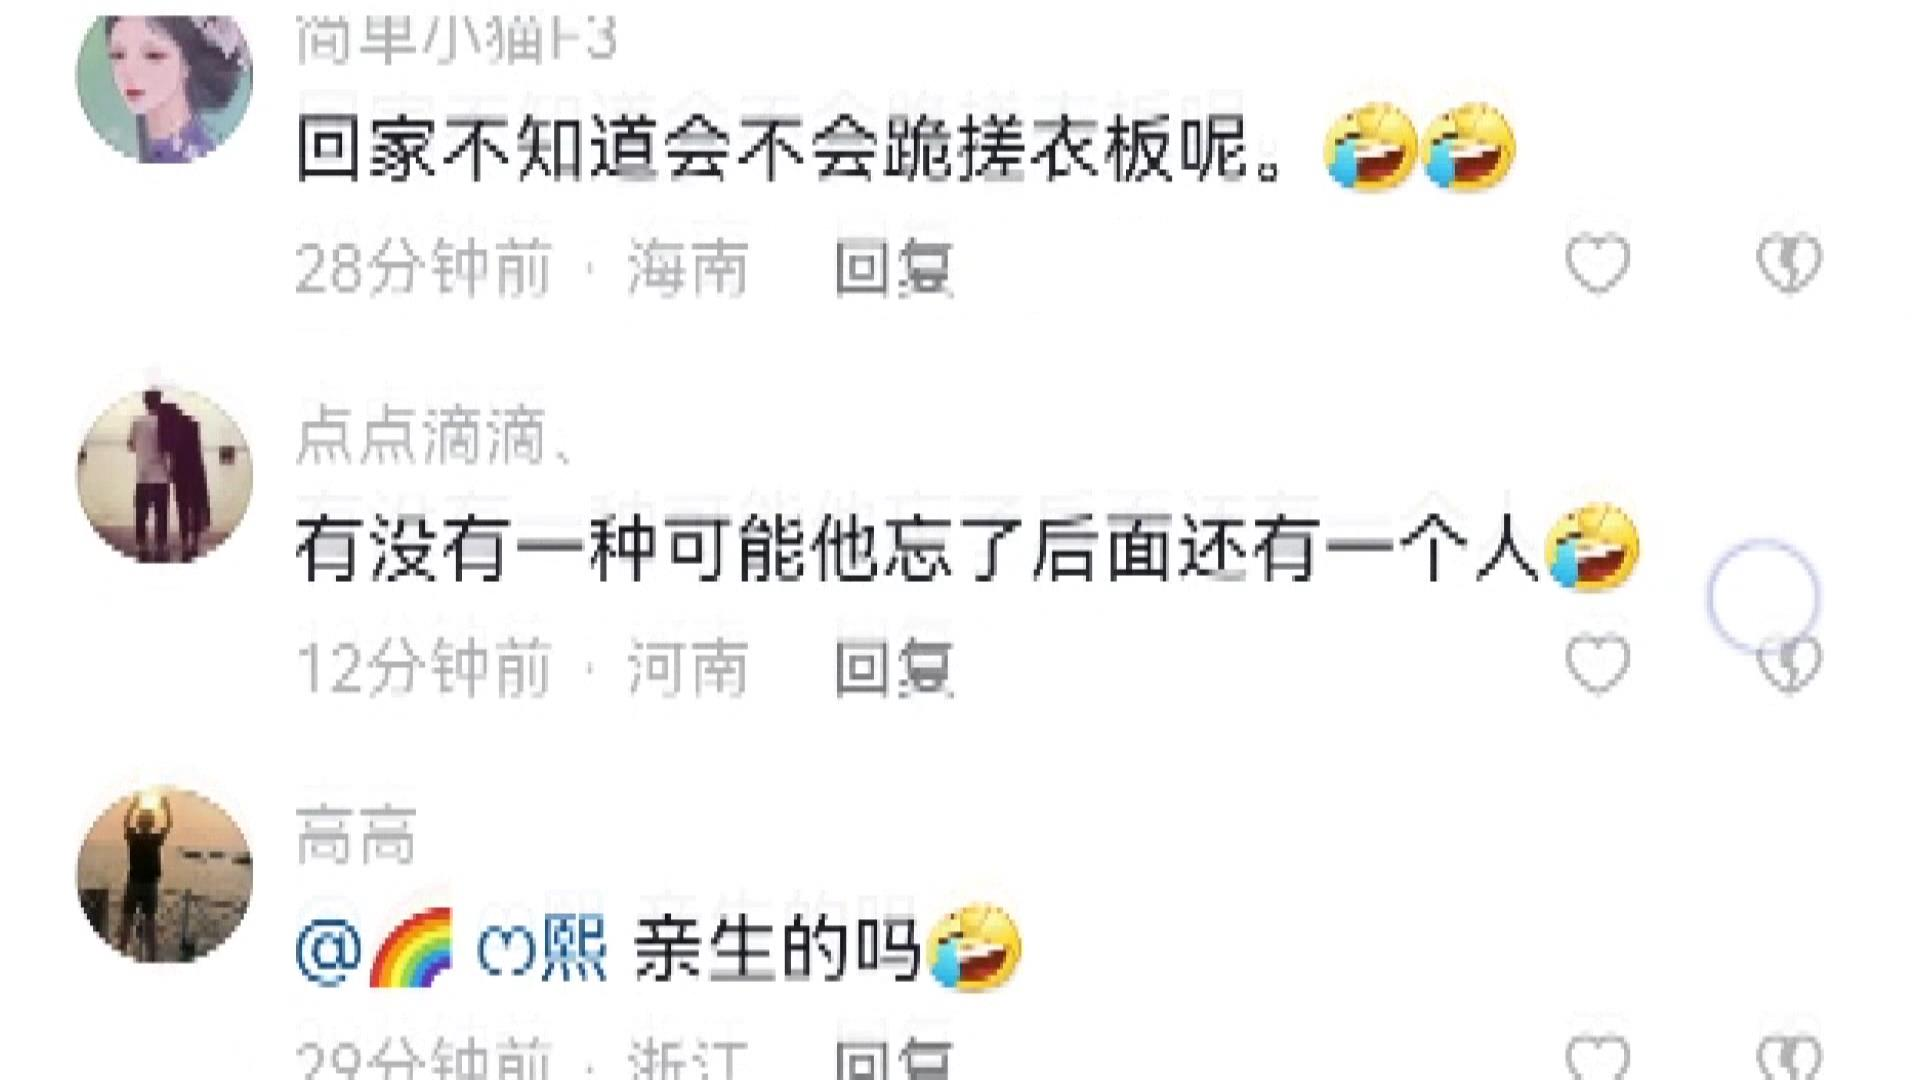Image resolution: width=1920 pixels, height=1080 pixels.
Task: Tap broken-heart dislike on 点点滴滴's comment
Action: point(1789,663)
